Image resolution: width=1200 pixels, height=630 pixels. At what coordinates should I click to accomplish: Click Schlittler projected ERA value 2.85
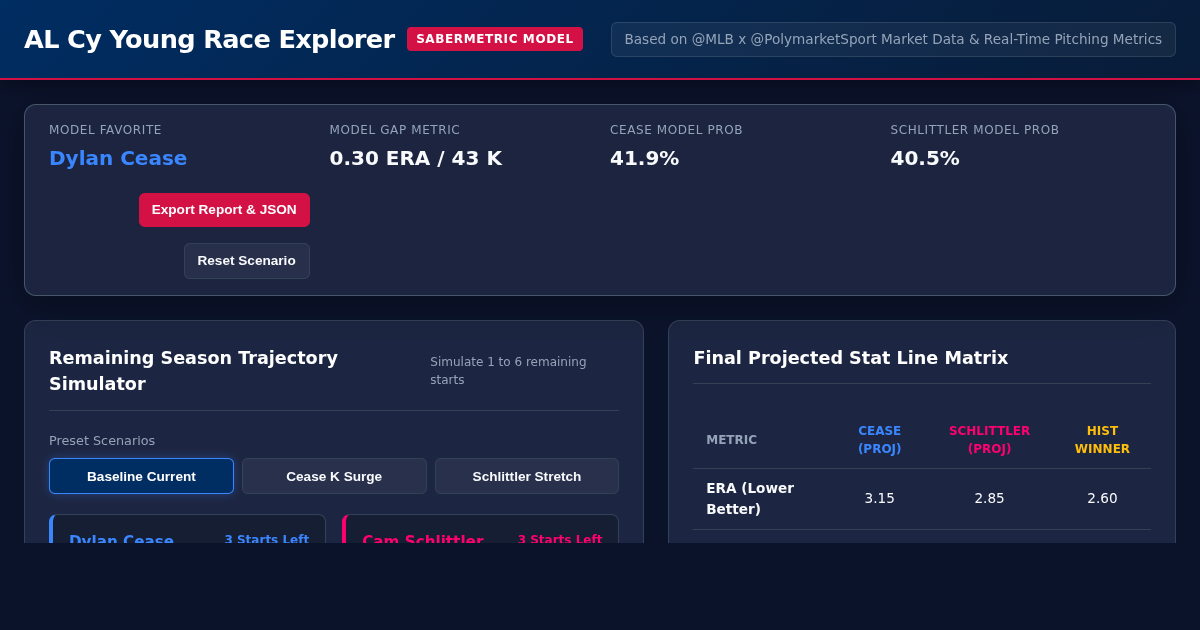(989, 498)
